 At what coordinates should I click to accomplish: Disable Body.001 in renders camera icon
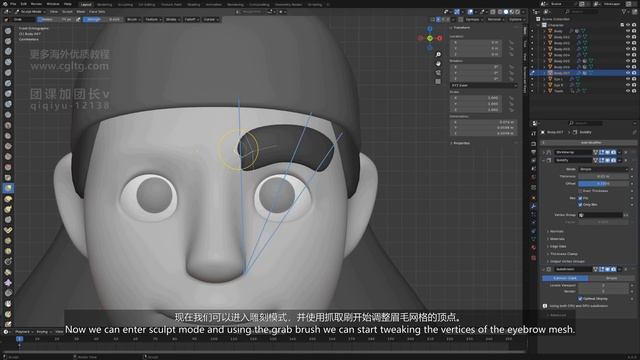[634, 37]
